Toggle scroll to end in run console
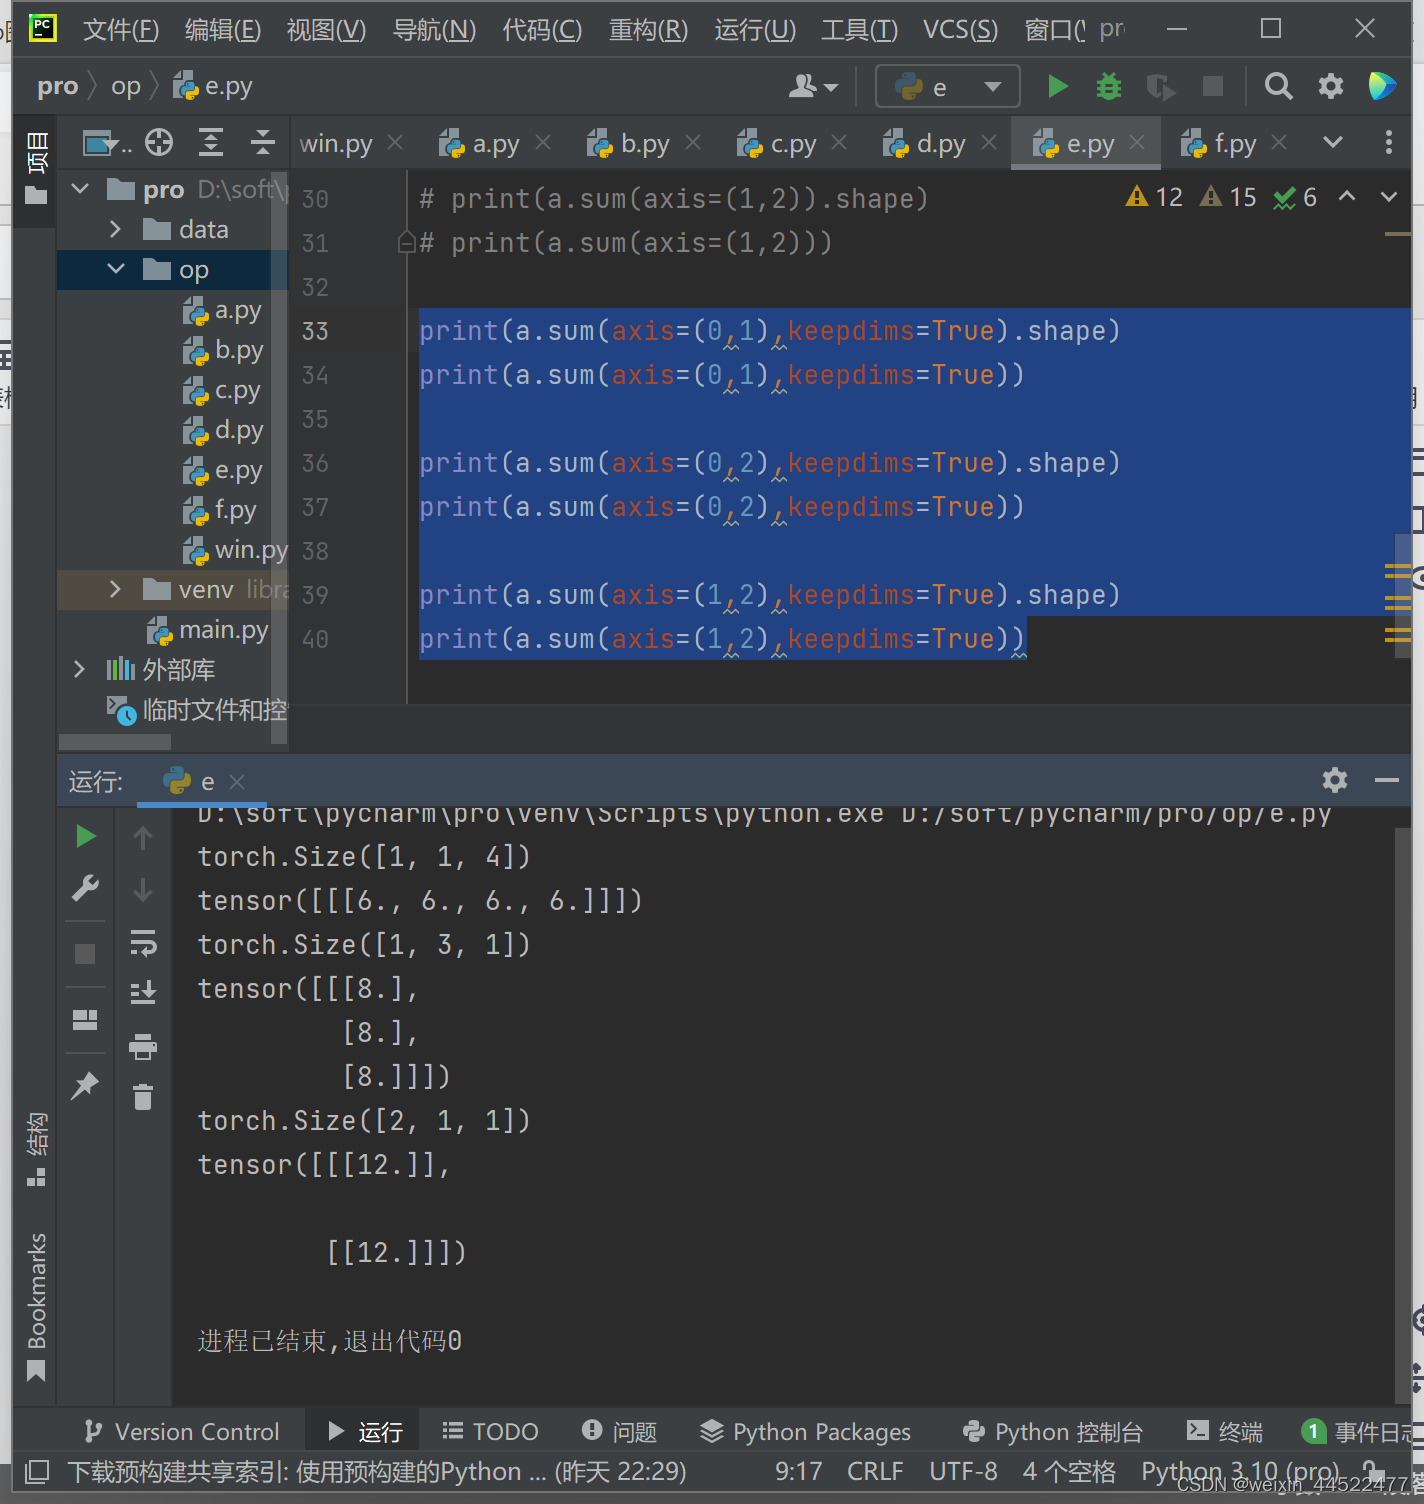Viewport: 1424px width, 1504px height. click(x=143, y=993)
